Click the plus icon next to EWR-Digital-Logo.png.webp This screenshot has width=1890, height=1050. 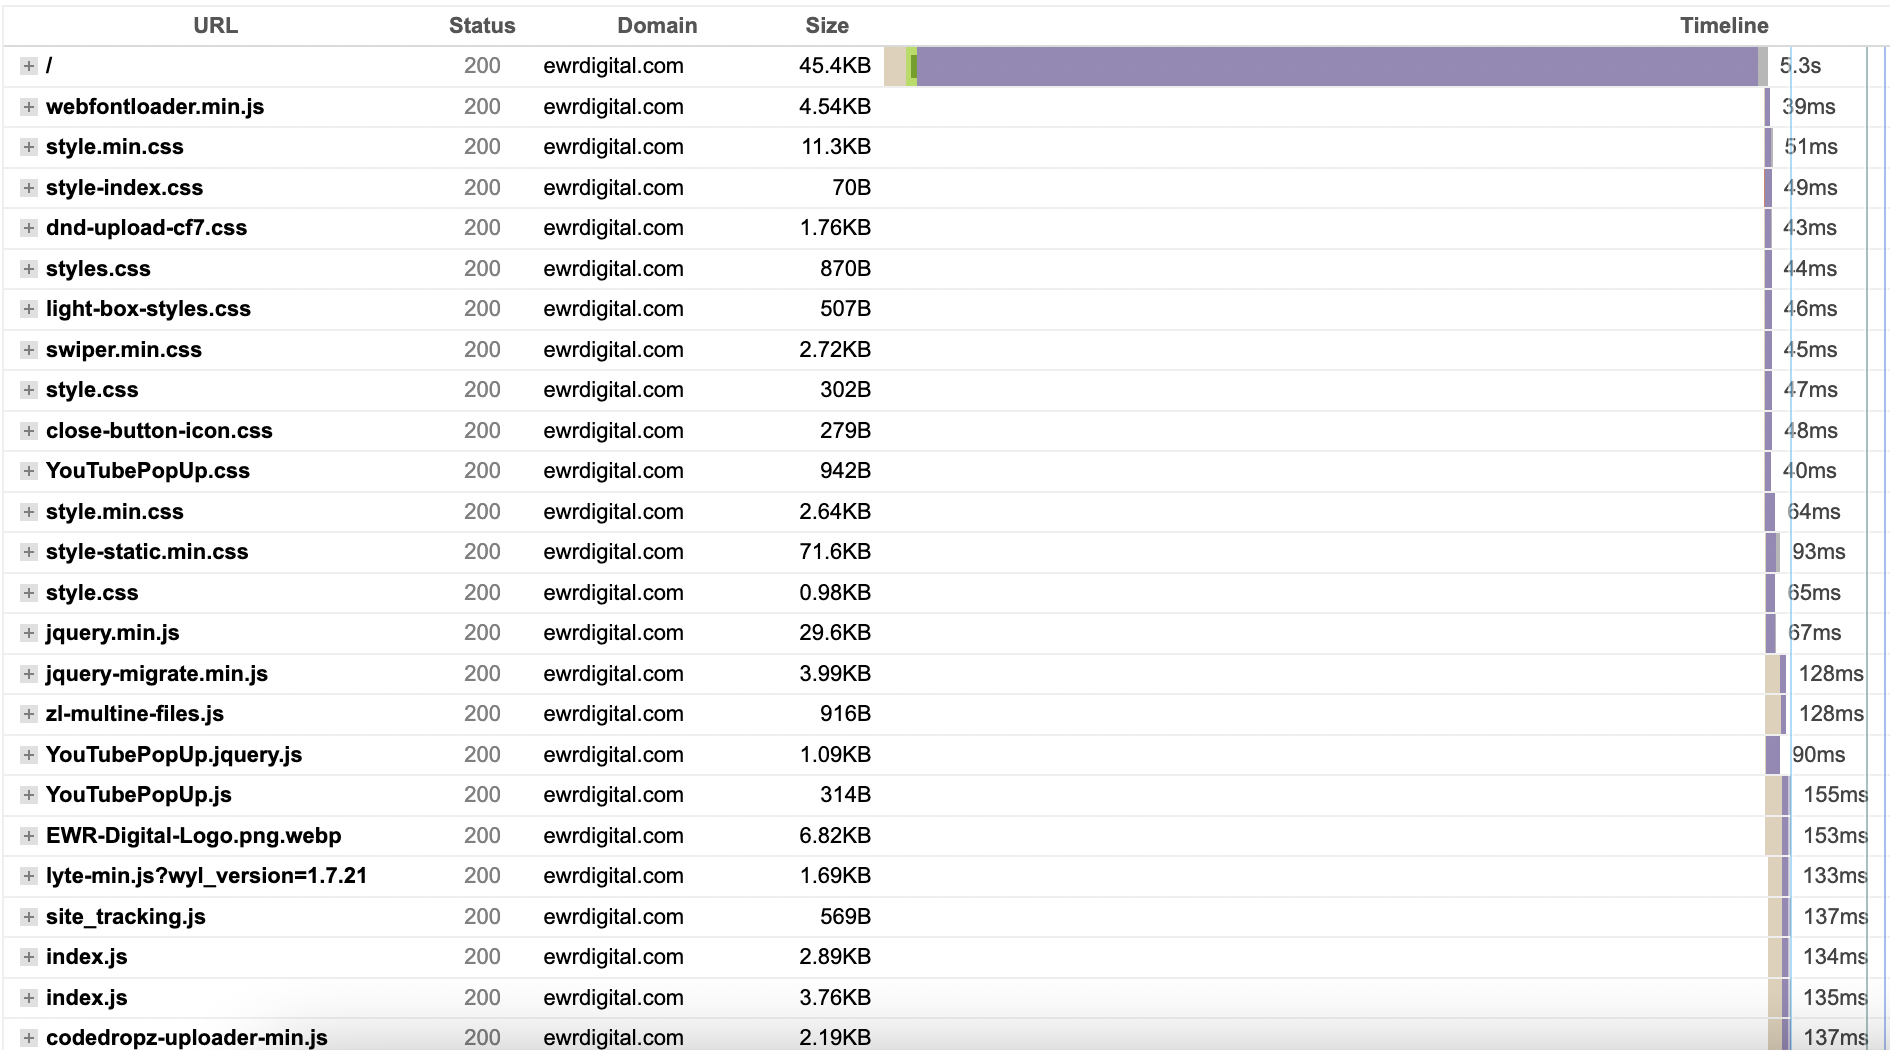[29, 836]
